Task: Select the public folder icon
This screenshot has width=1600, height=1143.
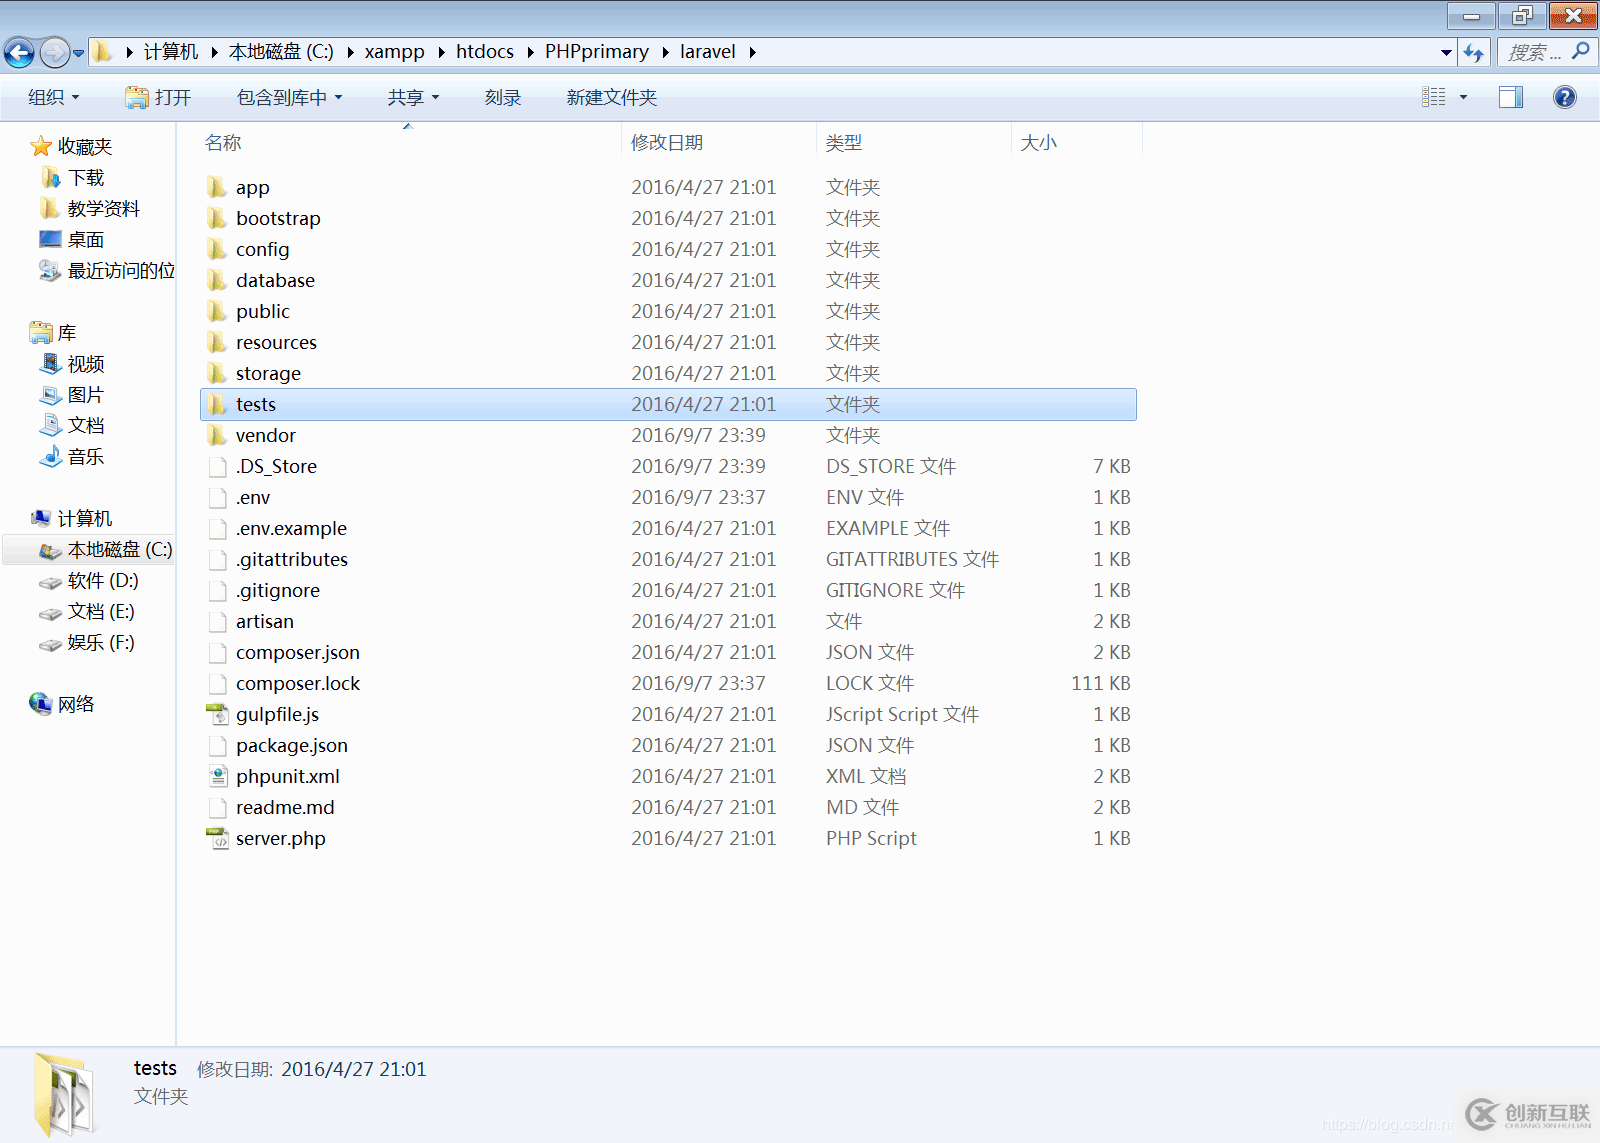Action: (x=217, y=311)
